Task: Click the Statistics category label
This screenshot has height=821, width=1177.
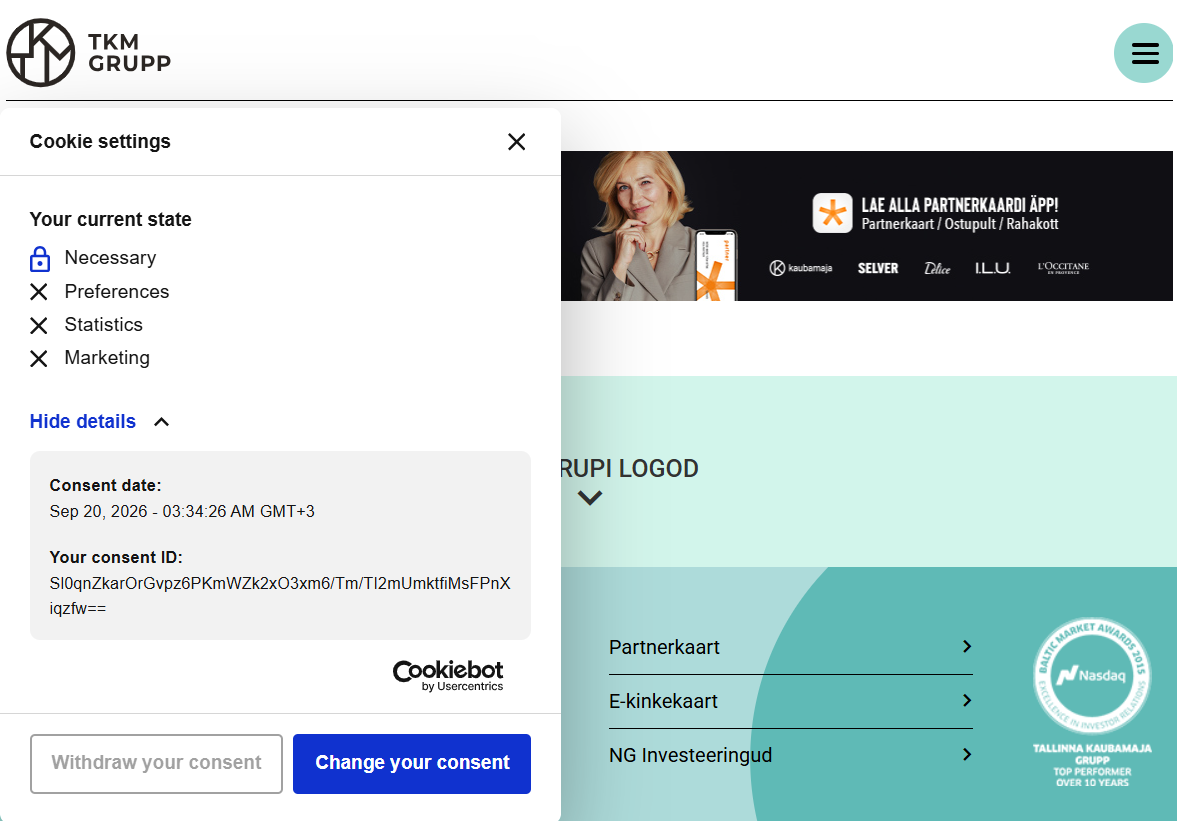Action: click(104, 324)
